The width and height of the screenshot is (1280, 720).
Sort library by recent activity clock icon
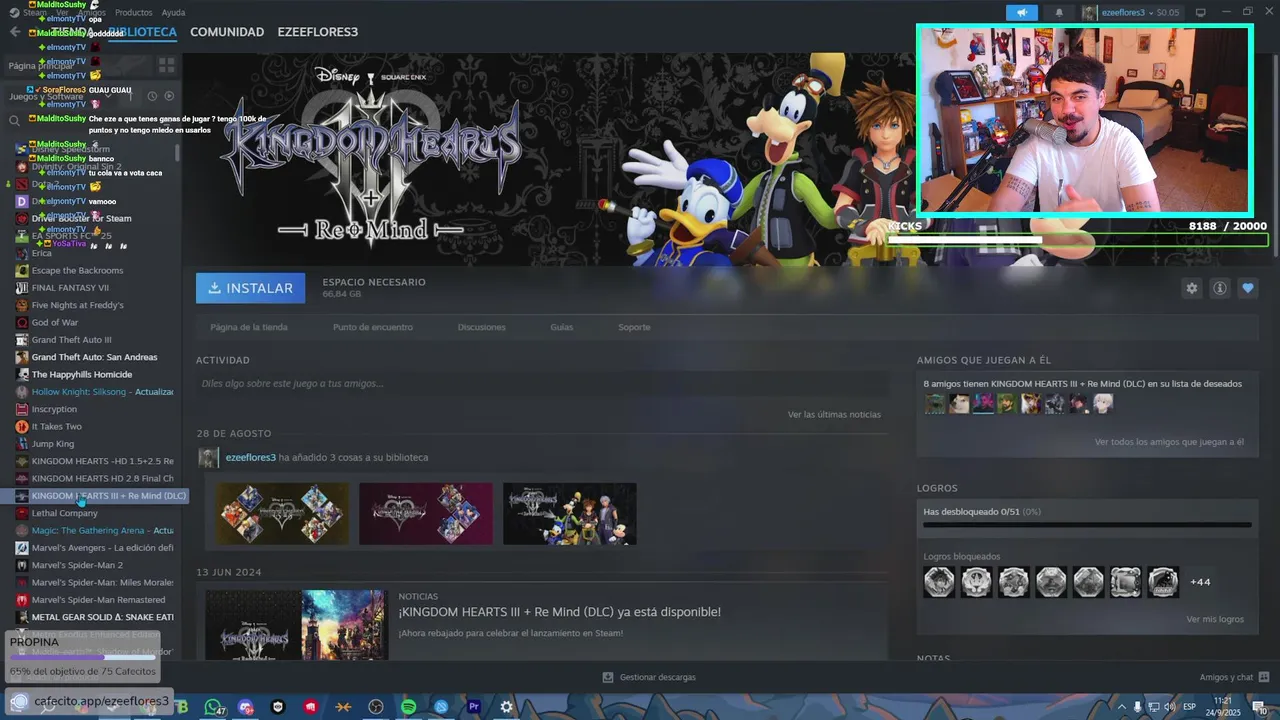(152, 96)
